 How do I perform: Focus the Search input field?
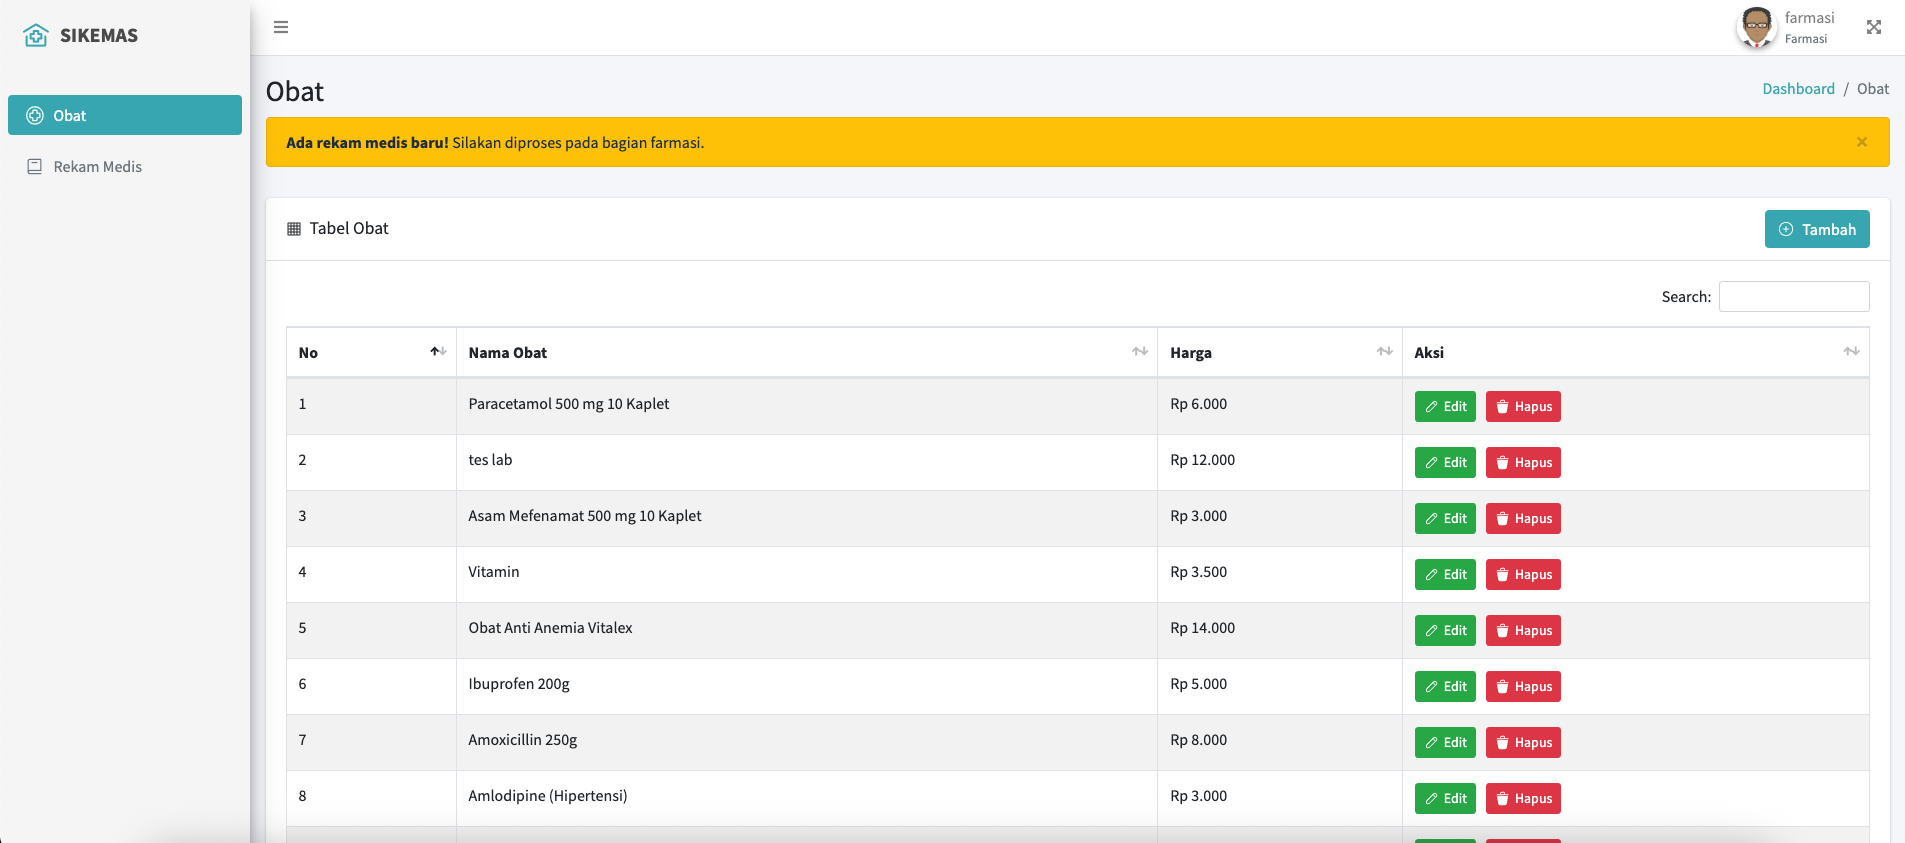[x=1793, y=297]
